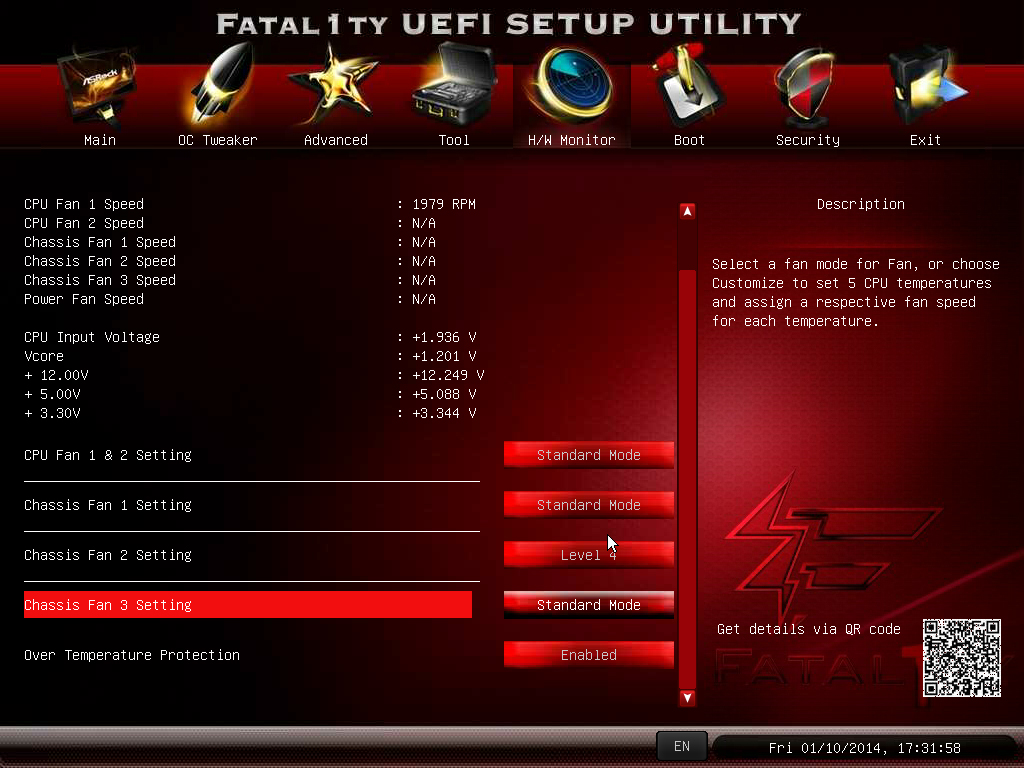Click the date and time display
1024x768 pixels.
pos(864,748)
